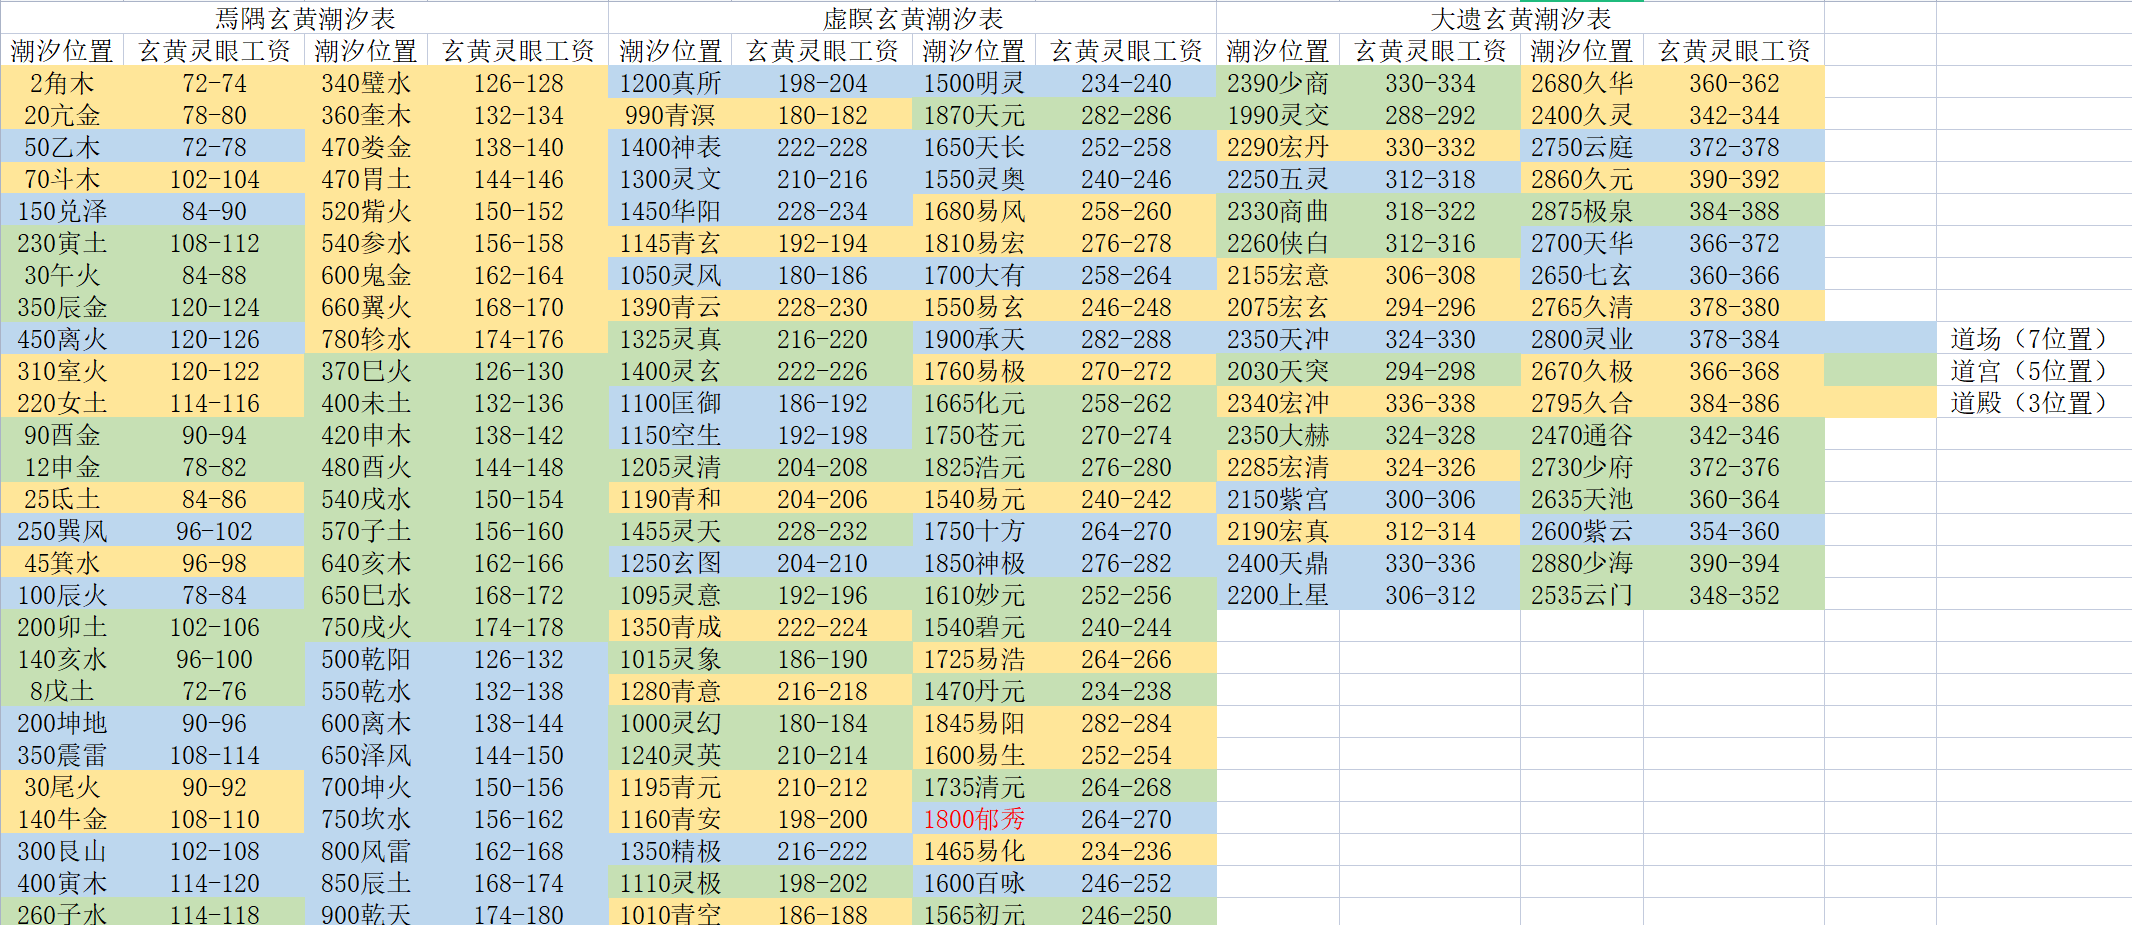
Task: Click the 310室火 cell
Action: pyautogui.click(x=63, y=370)
